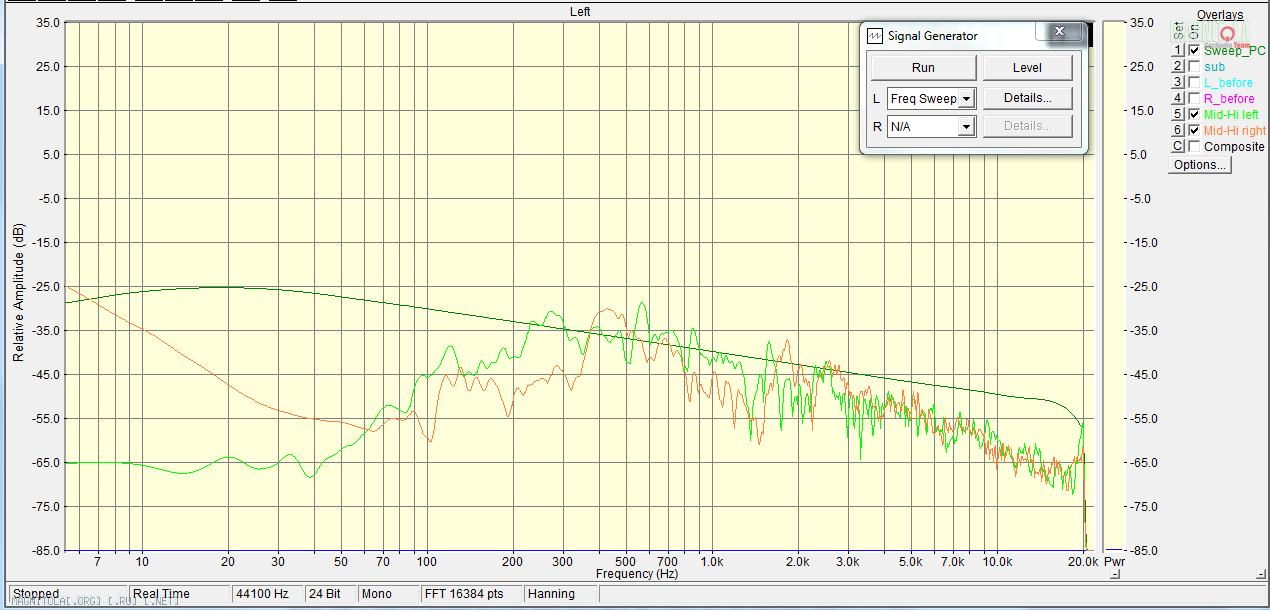The height and width of the screenshot is (610, 1270).
Task: Enable the sub overlay checkbox
Action: [1194, 67]
